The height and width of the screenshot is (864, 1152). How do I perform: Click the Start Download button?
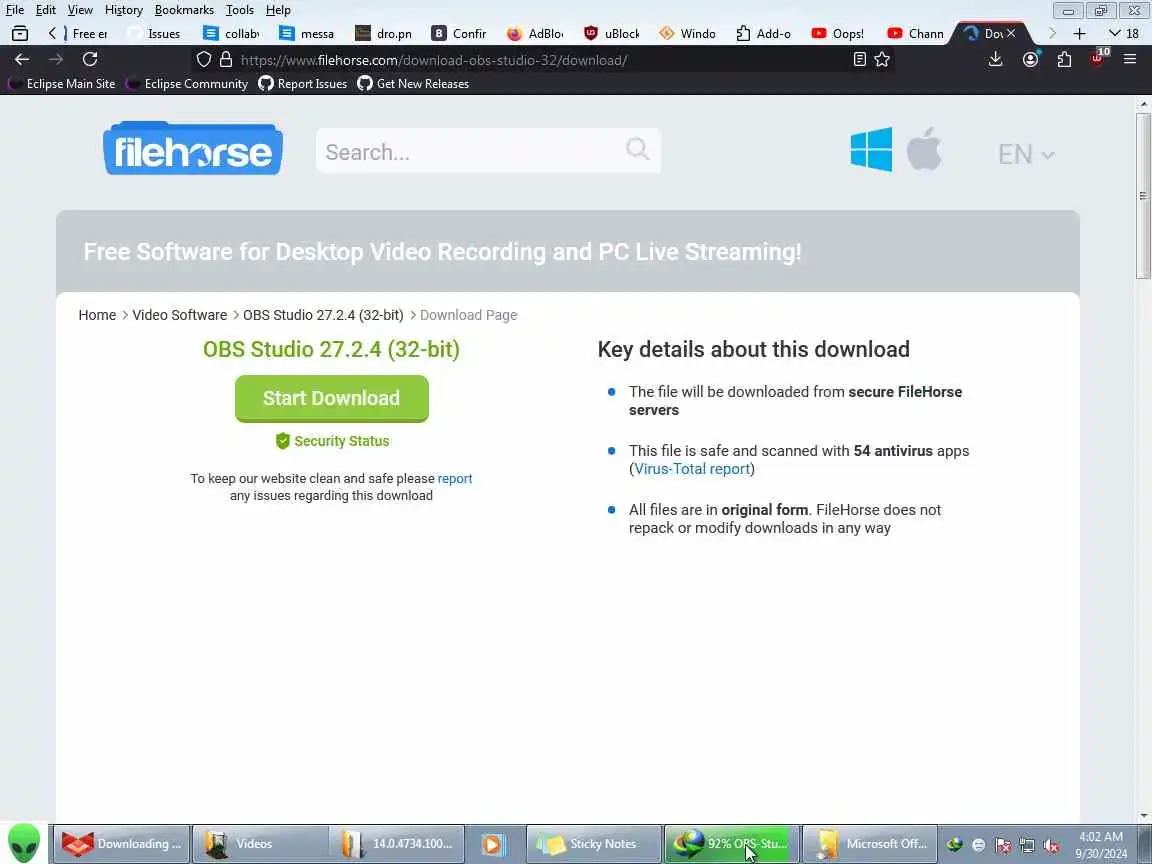pos(331,398)
